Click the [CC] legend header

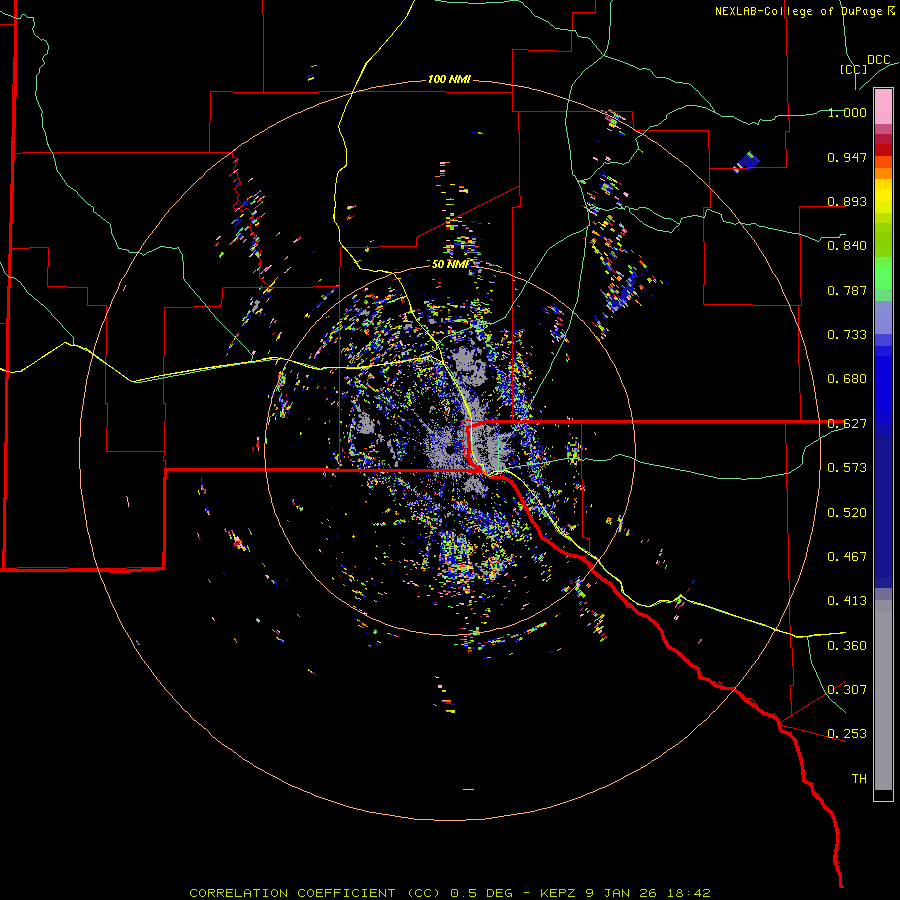pyautogui.click(x=853, y=69)
